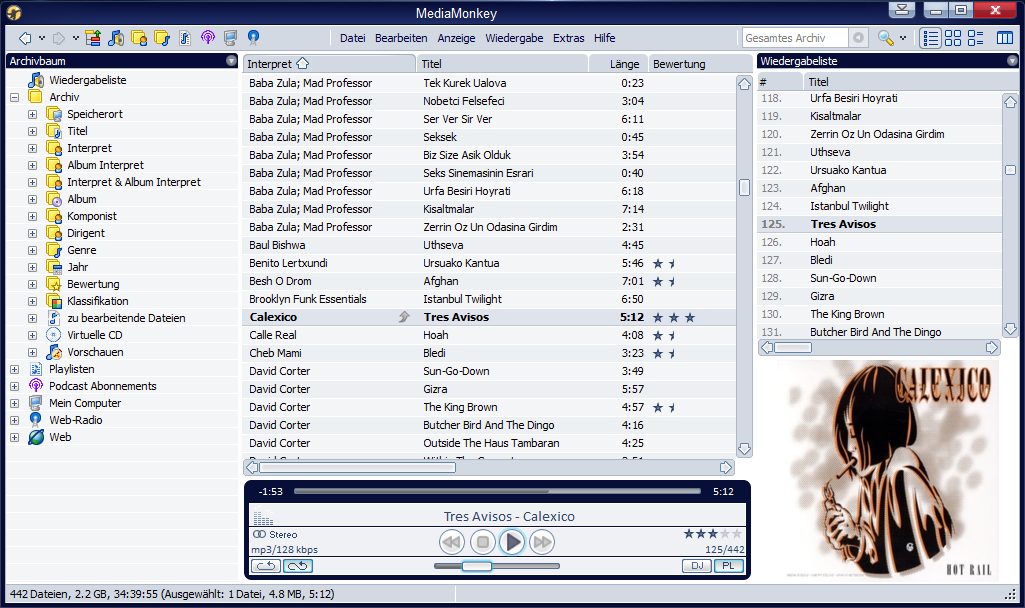This screenshot has width=1025, height=608.
Task: Click the Gesamtes Archiv search field
Action: [795, 38]
